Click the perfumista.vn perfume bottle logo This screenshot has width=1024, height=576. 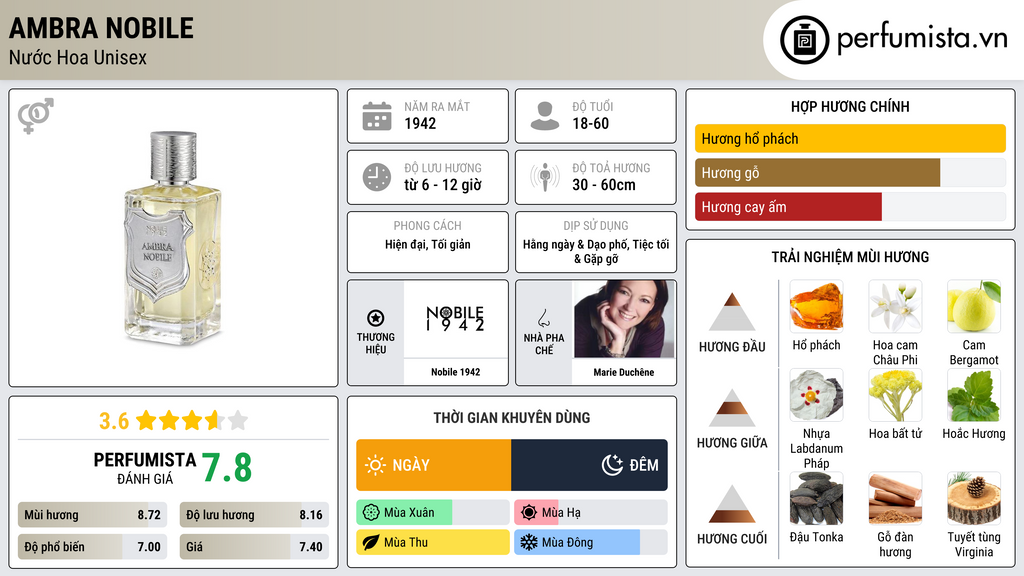click(804, 40)
